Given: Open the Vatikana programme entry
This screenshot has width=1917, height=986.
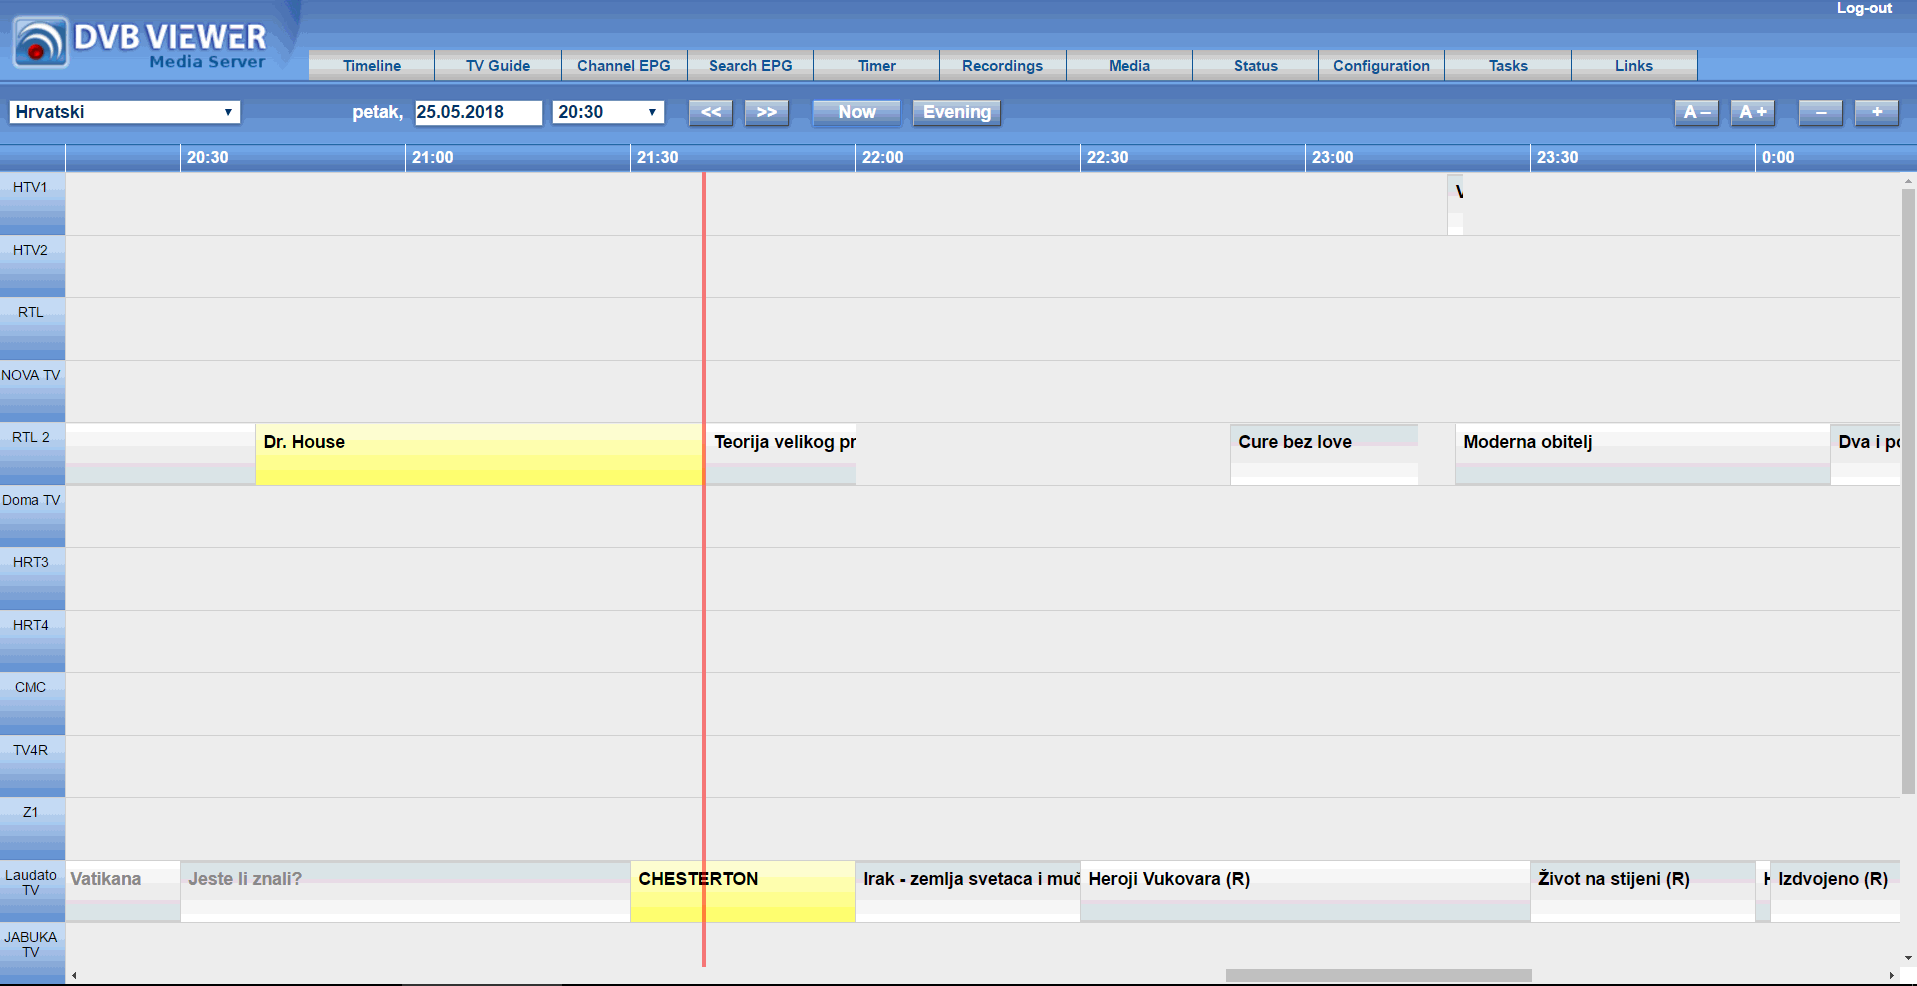Looking at the screenshot, I should 123,891.
